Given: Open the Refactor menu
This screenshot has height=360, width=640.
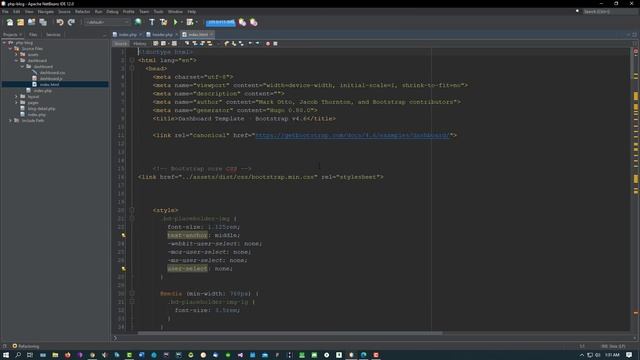Looking at the screenshot, I should pyautogui.click(x=82, y=11).
